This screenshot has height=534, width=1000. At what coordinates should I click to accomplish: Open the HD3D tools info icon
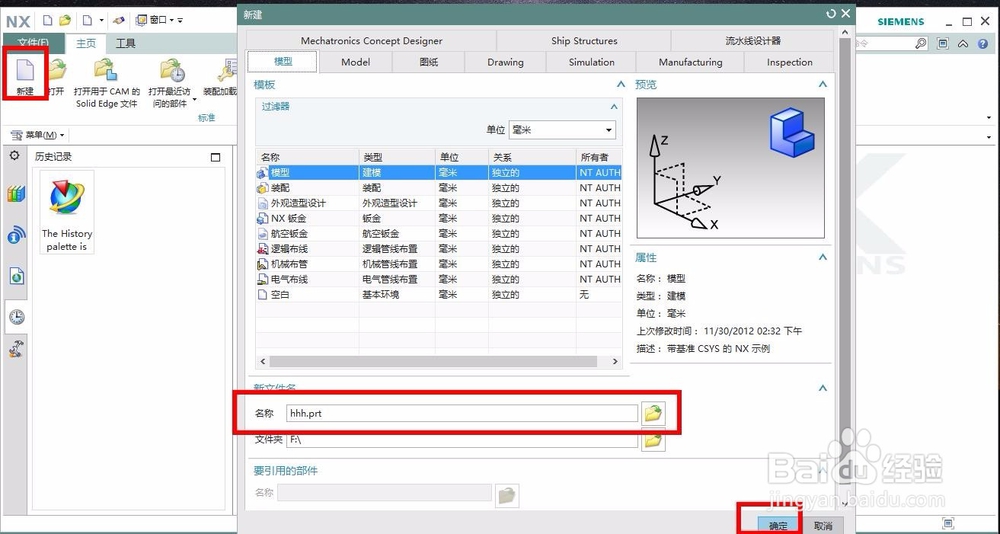(x=17, y=235)
